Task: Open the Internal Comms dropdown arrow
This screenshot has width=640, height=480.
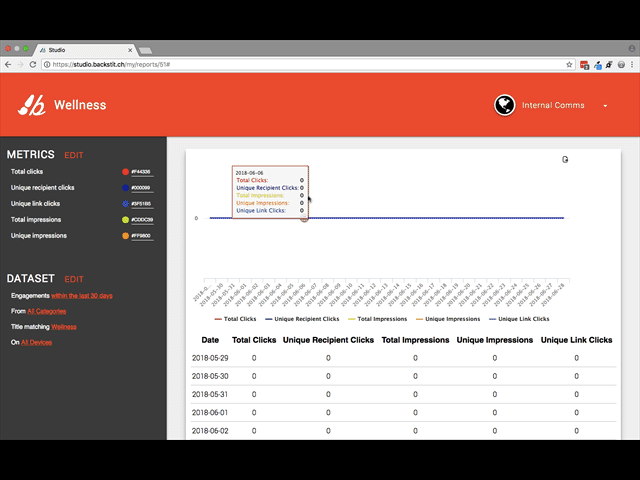Action: 605,106
